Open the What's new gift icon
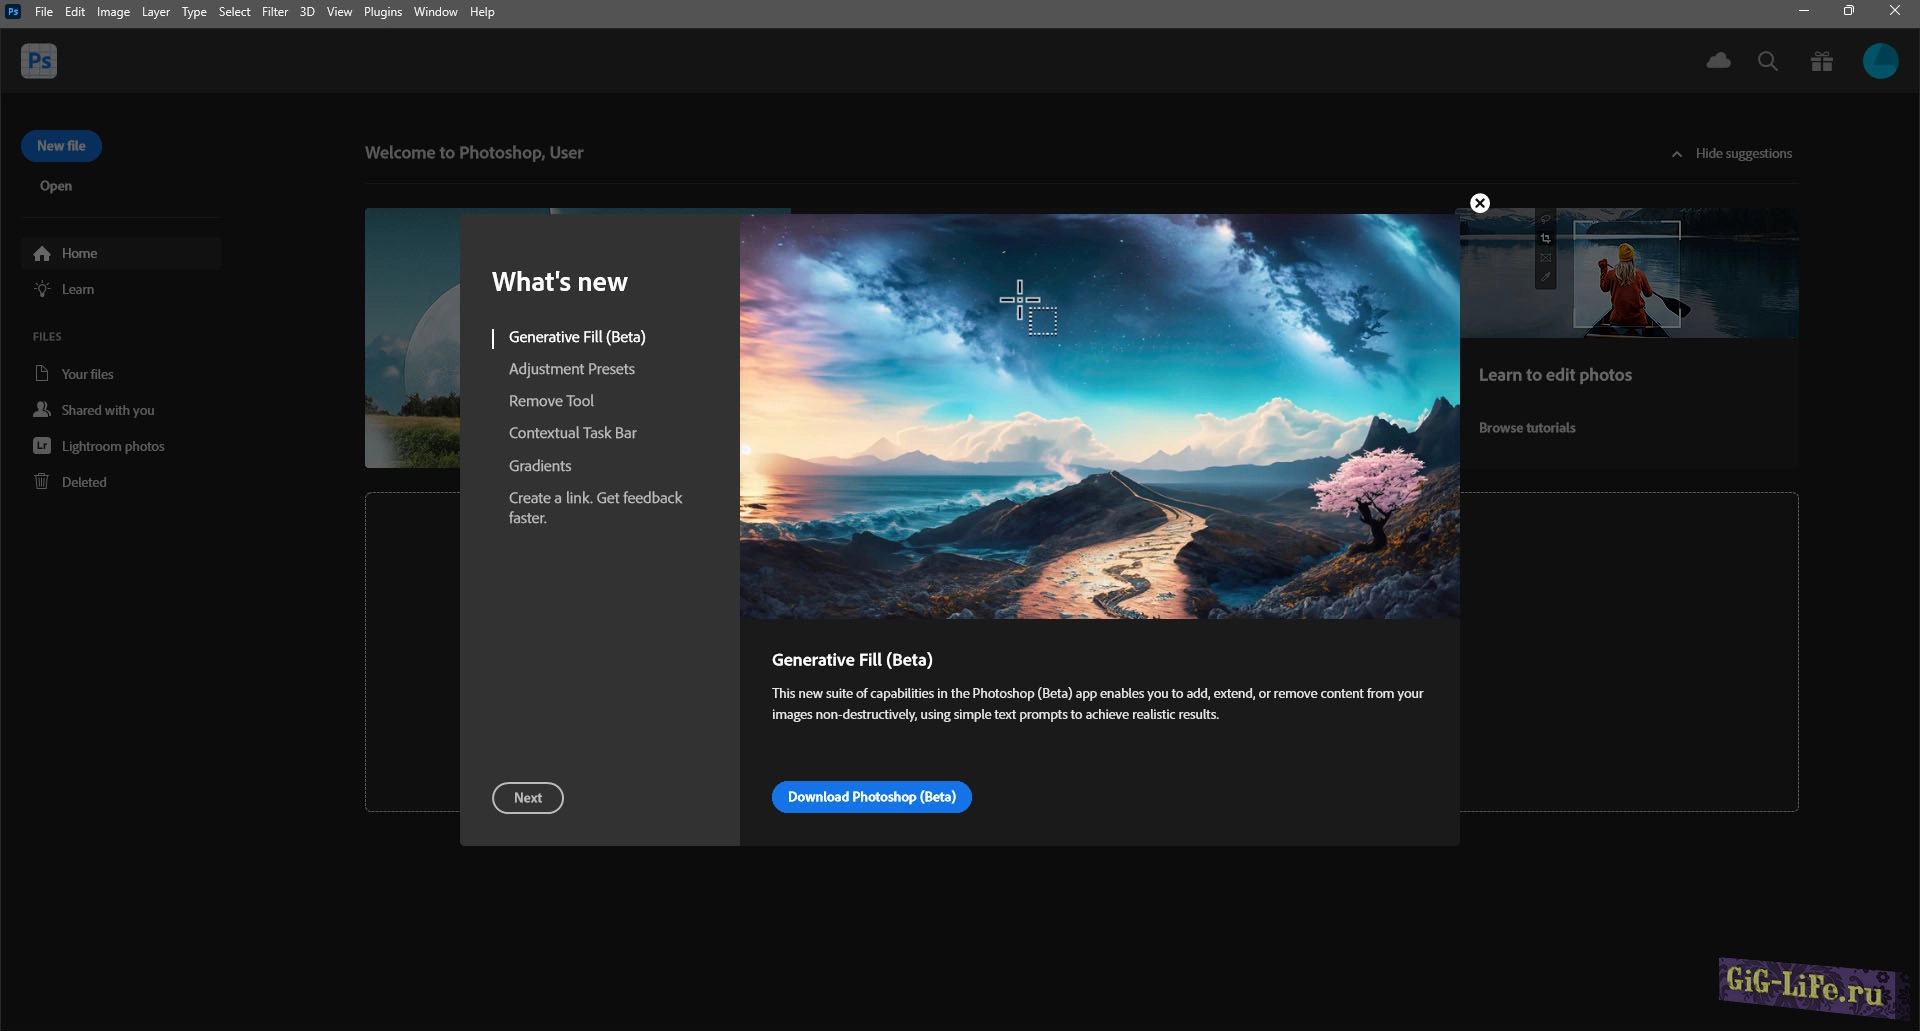The width and height of the screenshot is (1920, 1031). coord(1821,62)
